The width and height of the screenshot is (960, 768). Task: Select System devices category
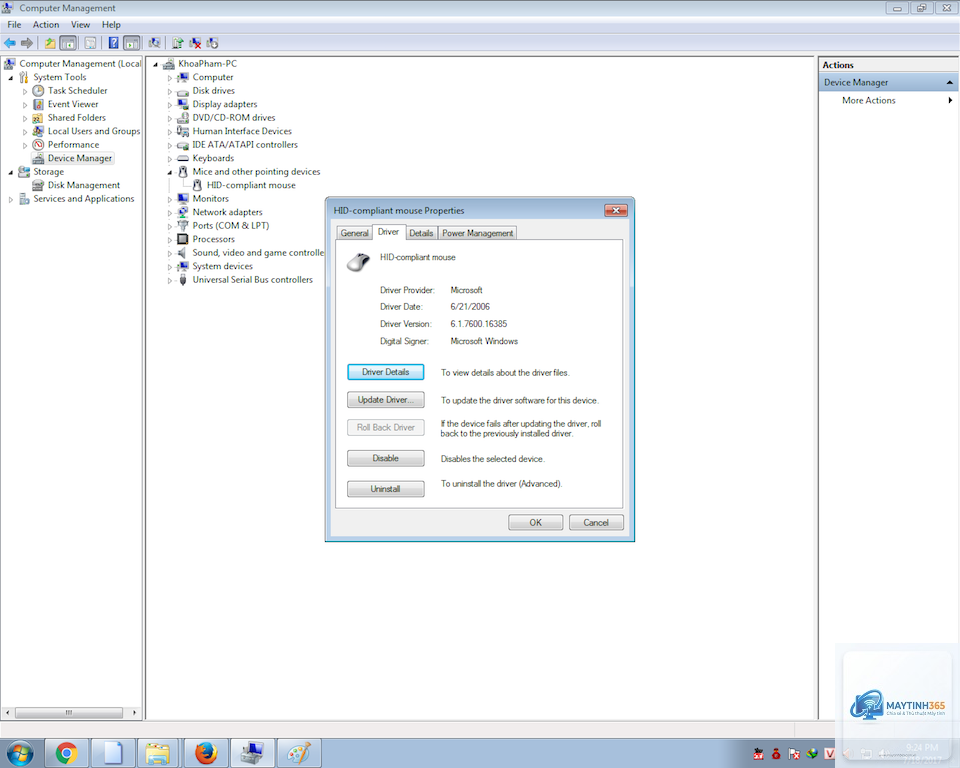pos(222,266)
